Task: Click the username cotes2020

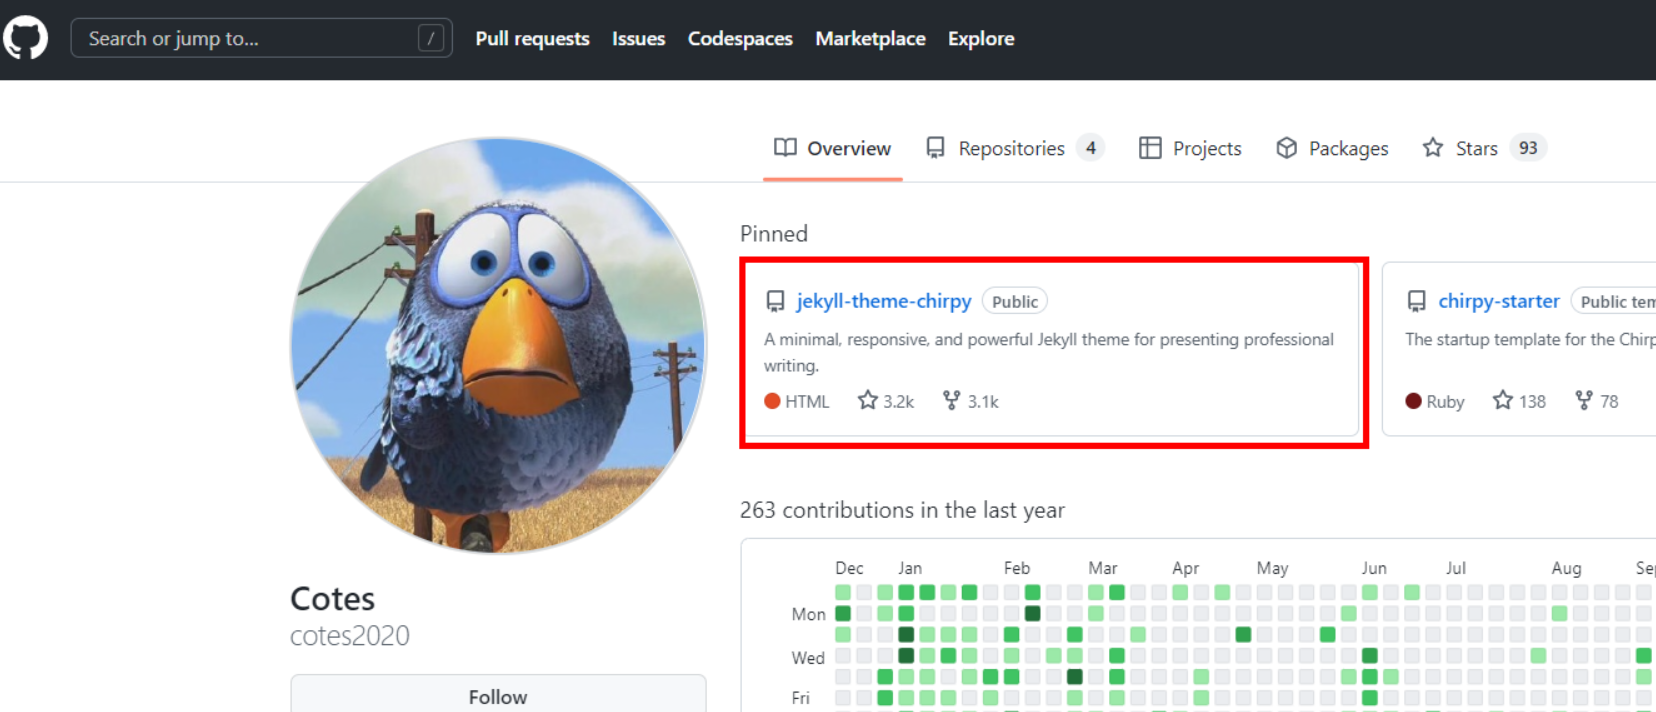Action: coord(350,636)
